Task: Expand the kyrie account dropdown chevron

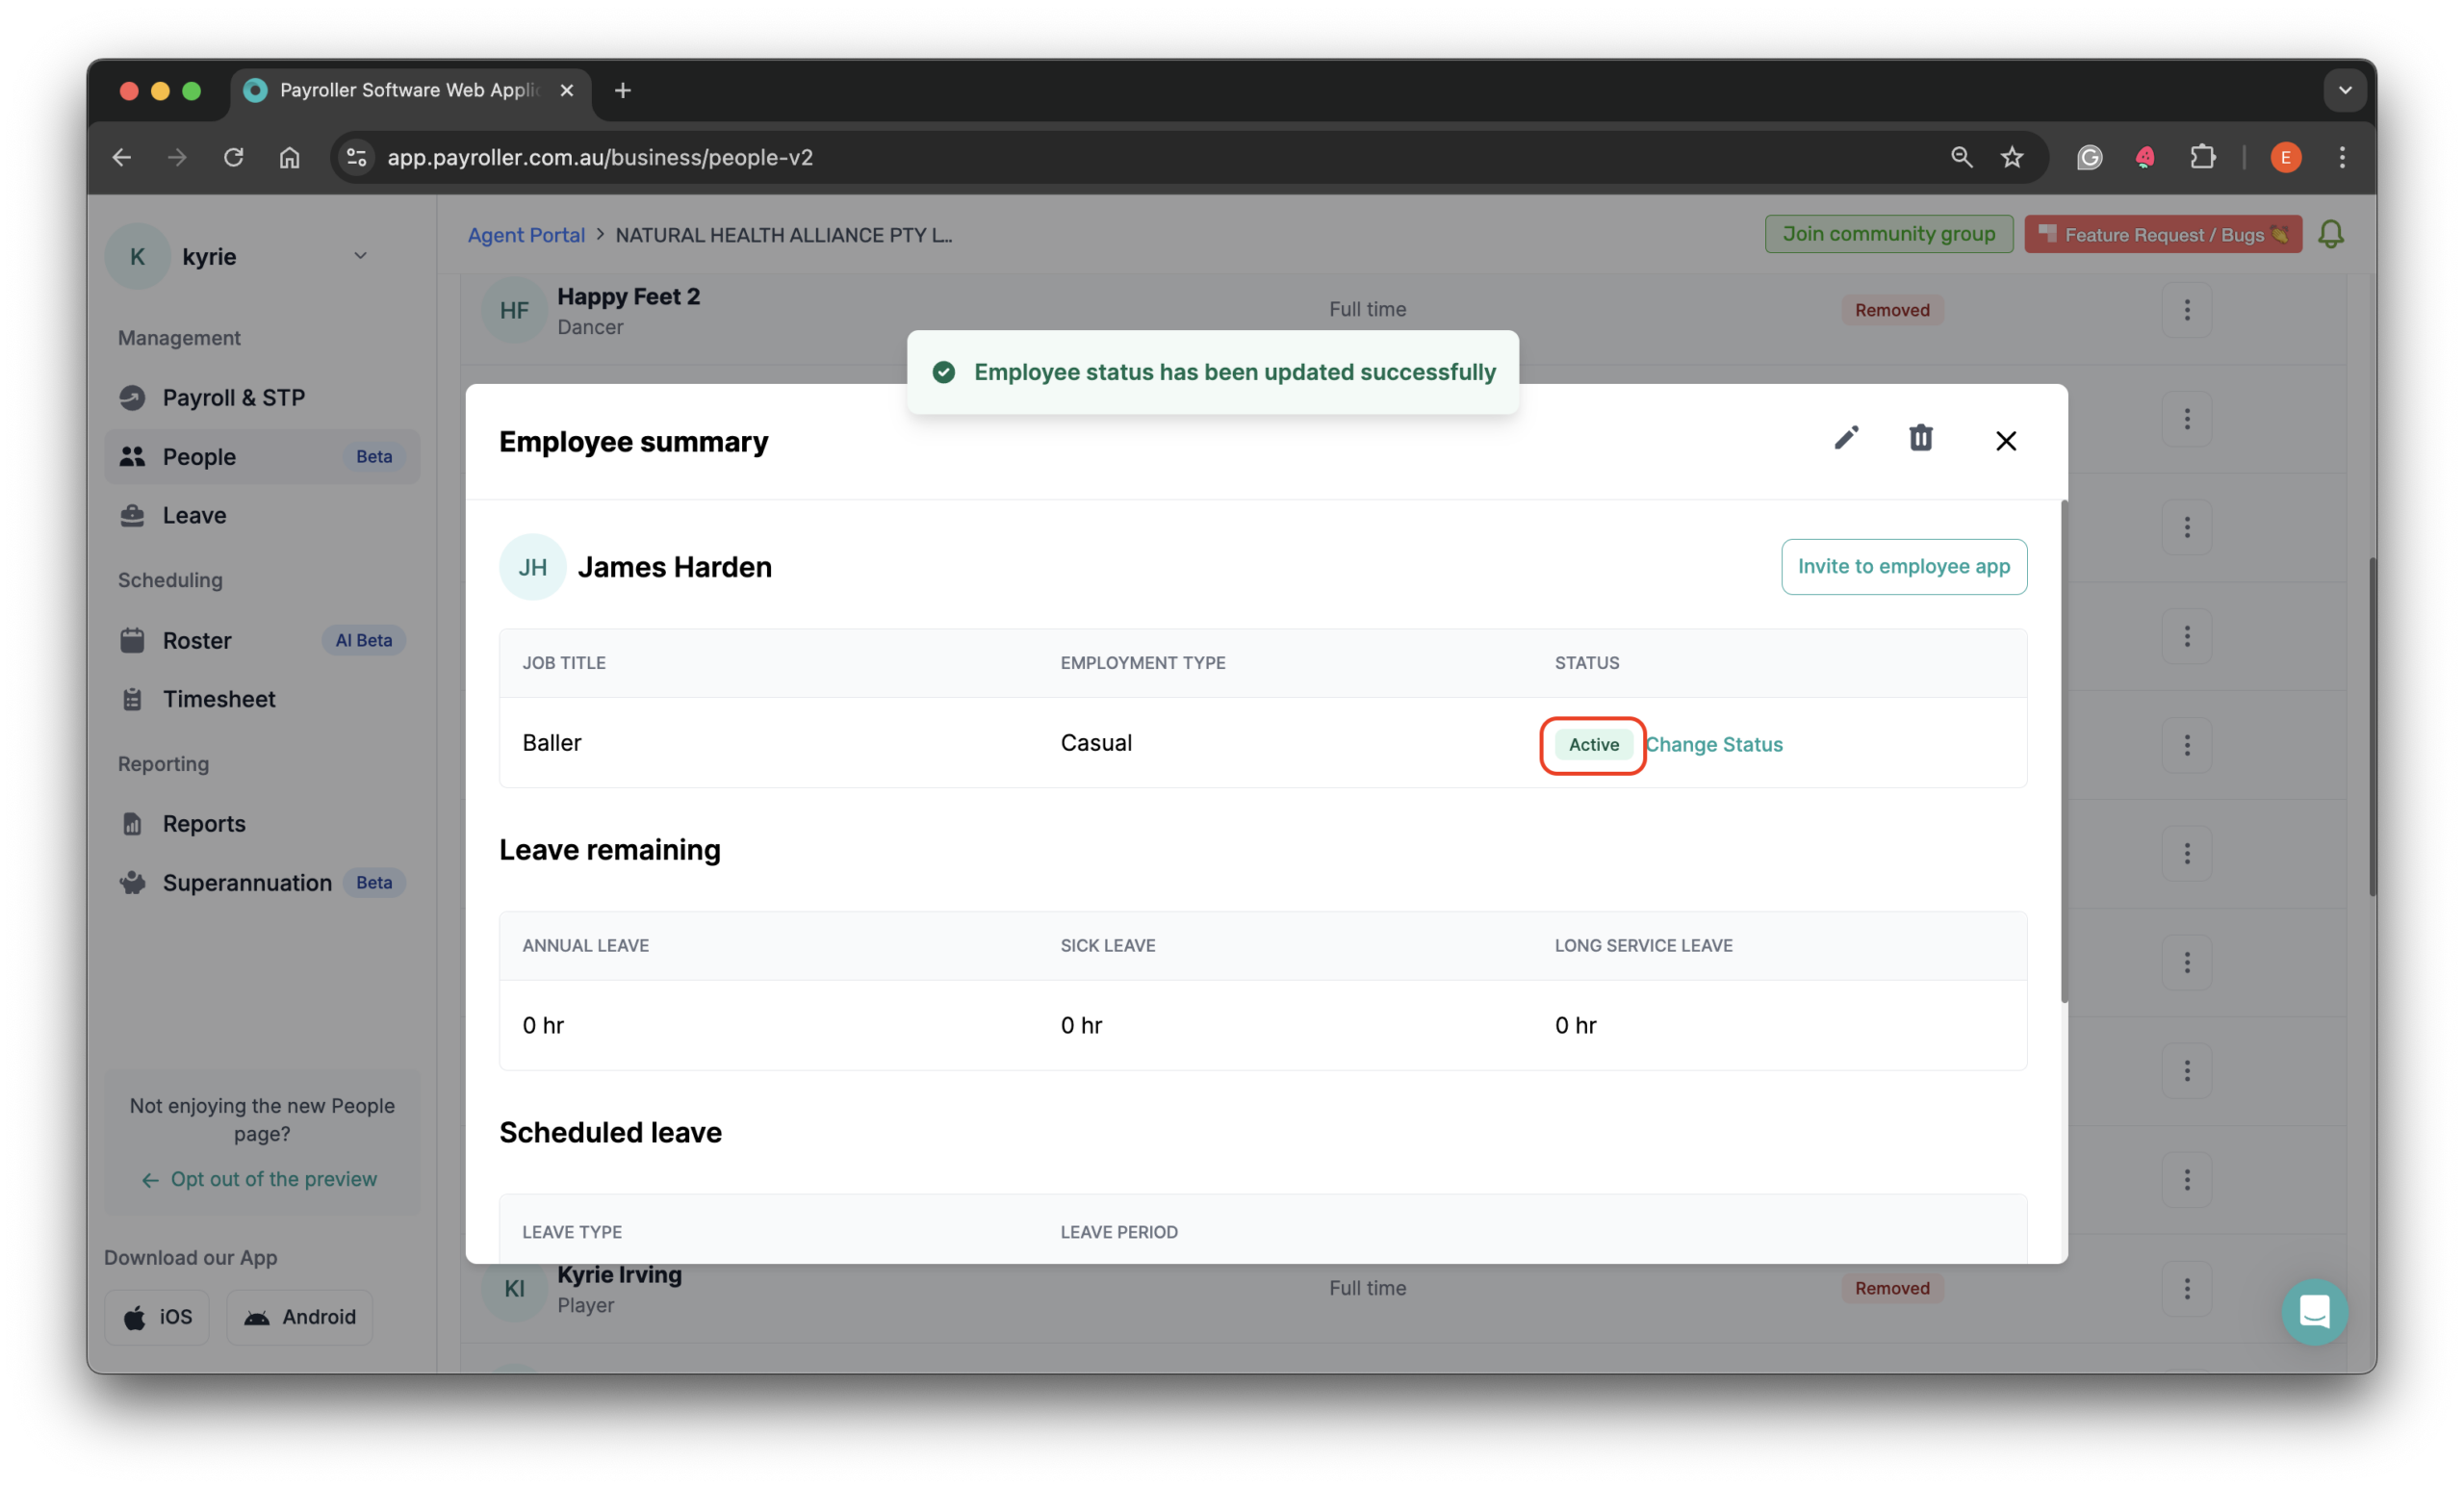Action: 360,256
